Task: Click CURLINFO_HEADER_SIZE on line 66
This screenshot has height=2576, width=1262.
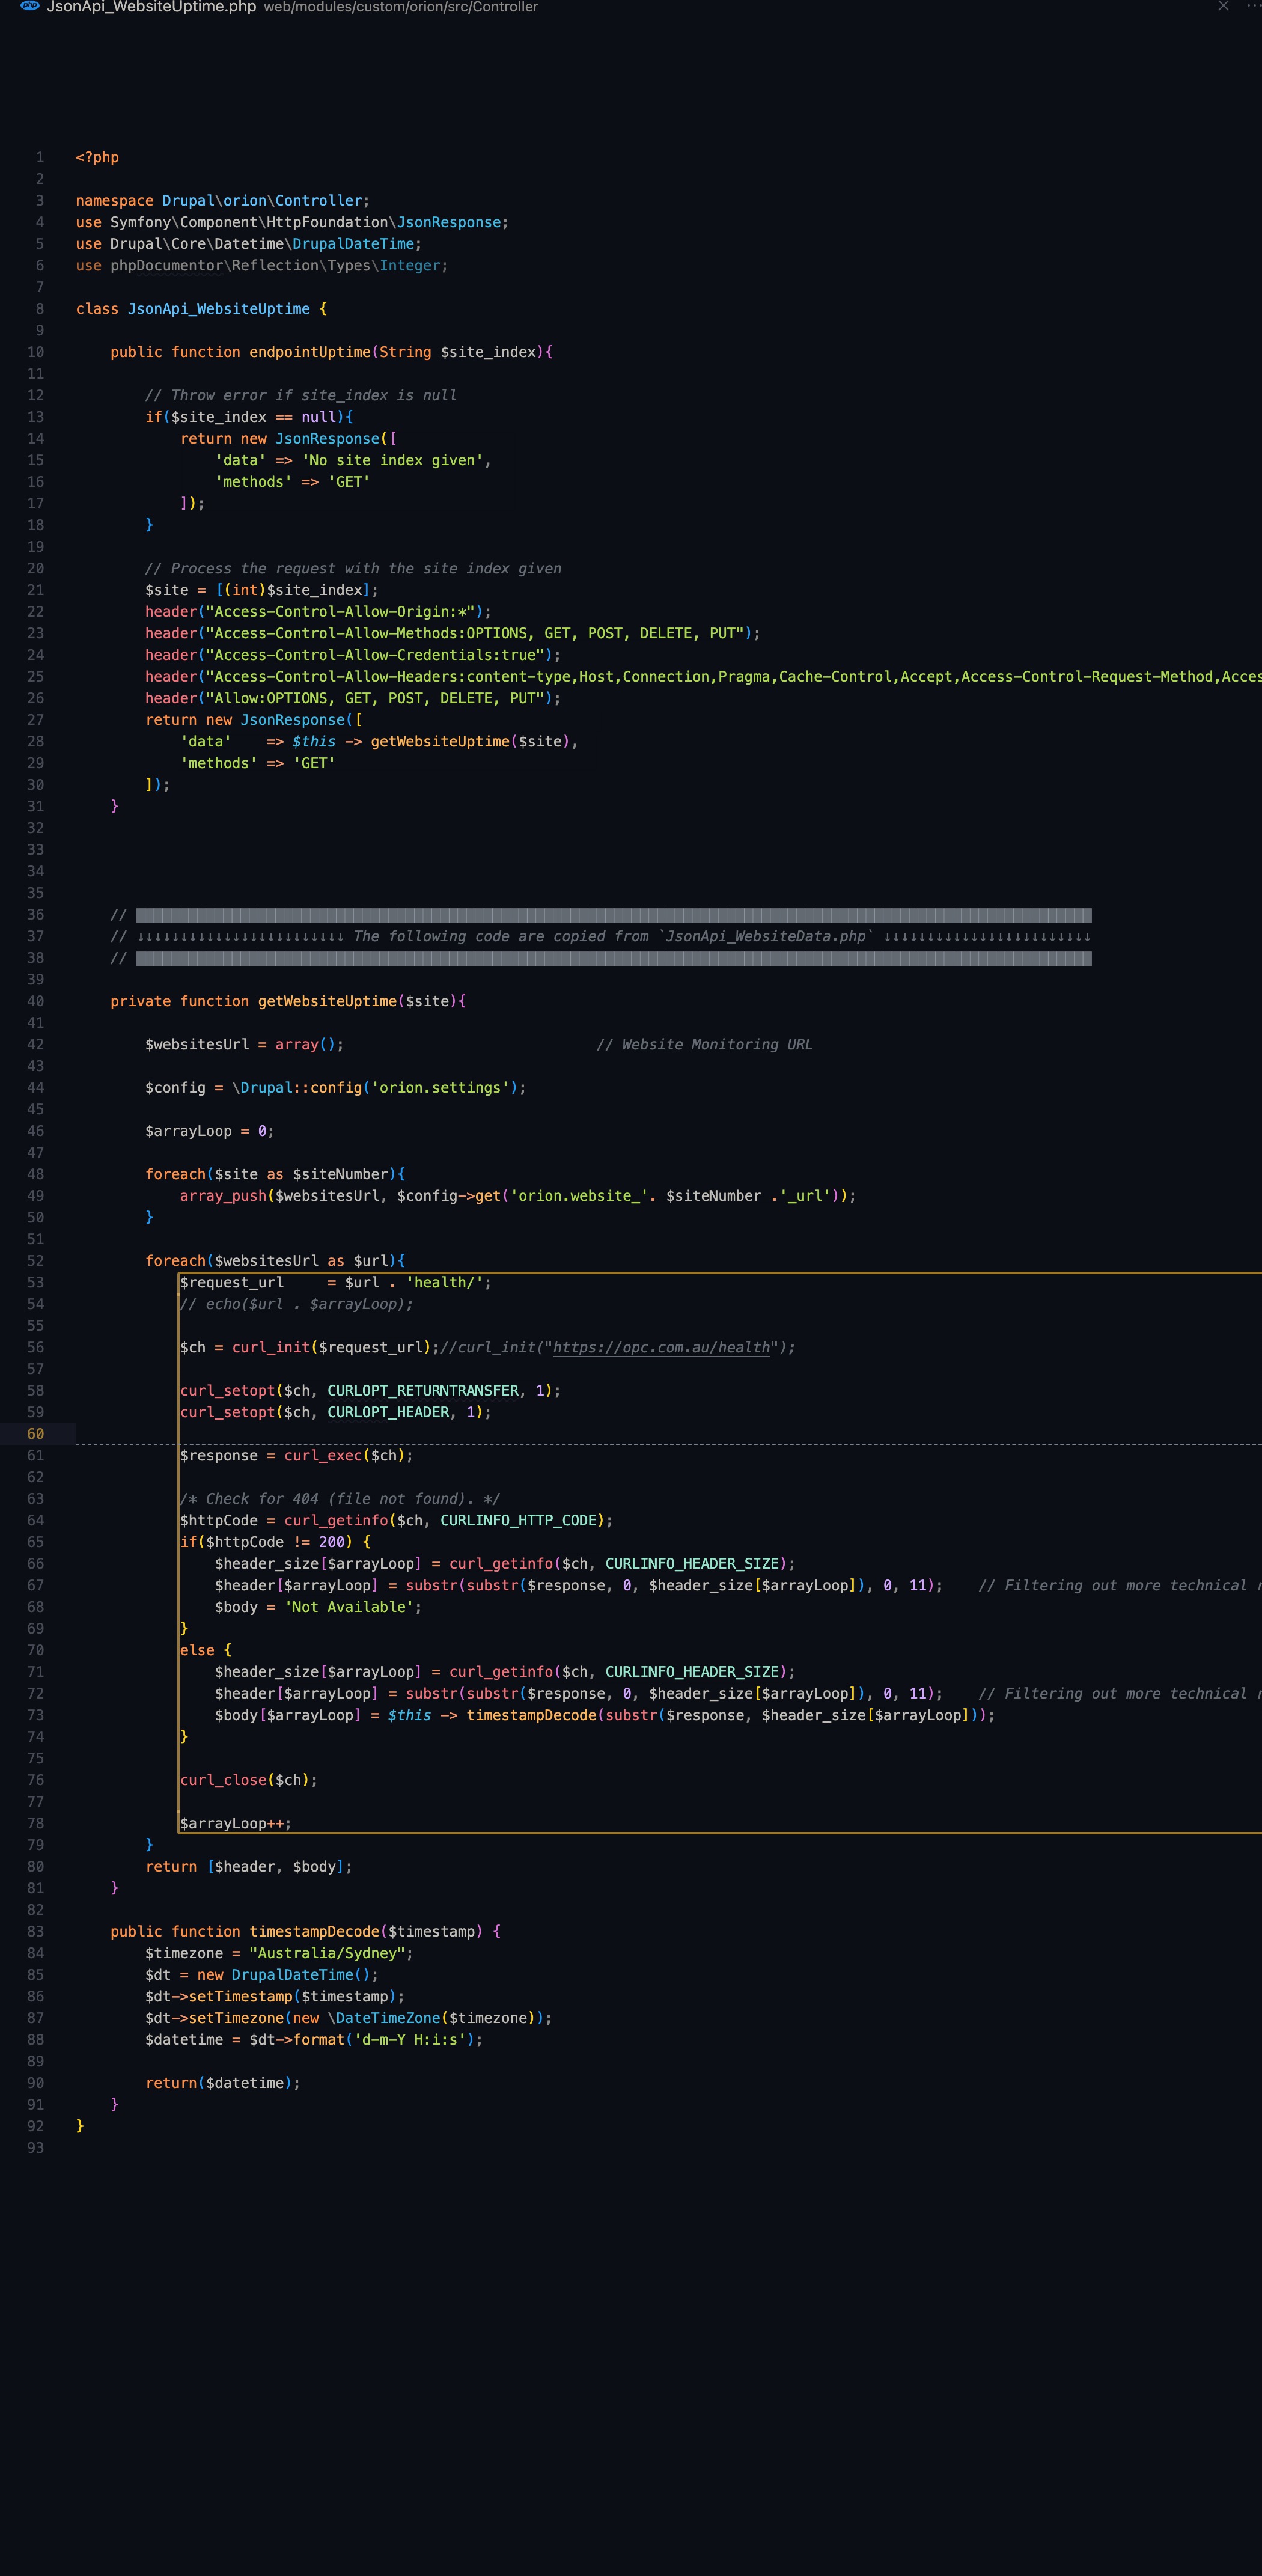Action: pos(692,1564)
